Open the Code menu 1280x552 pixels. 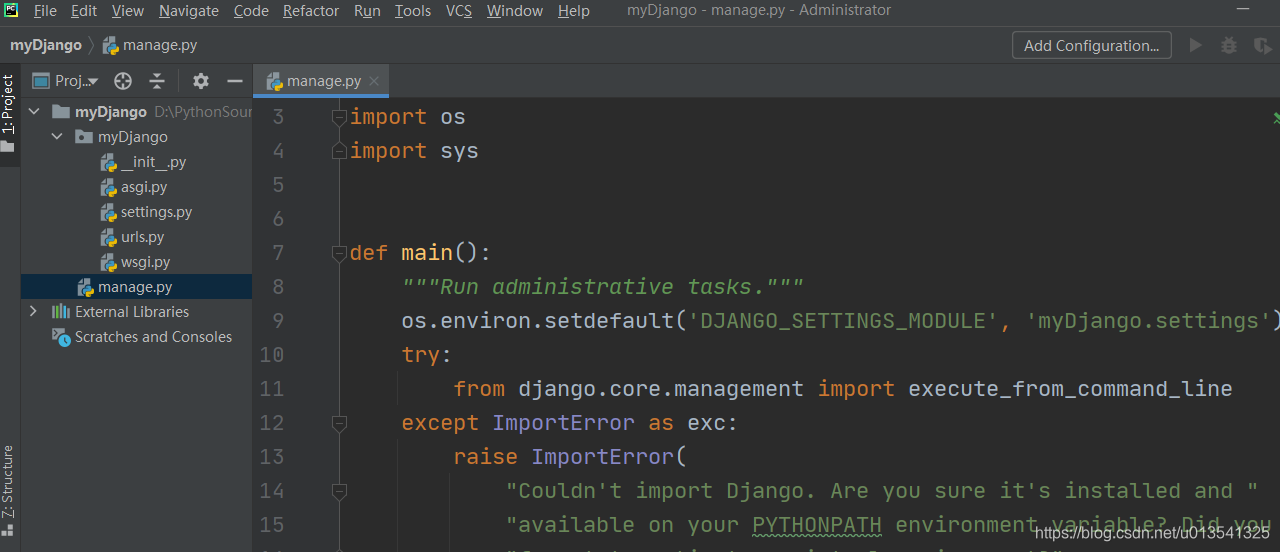(251, 11)
